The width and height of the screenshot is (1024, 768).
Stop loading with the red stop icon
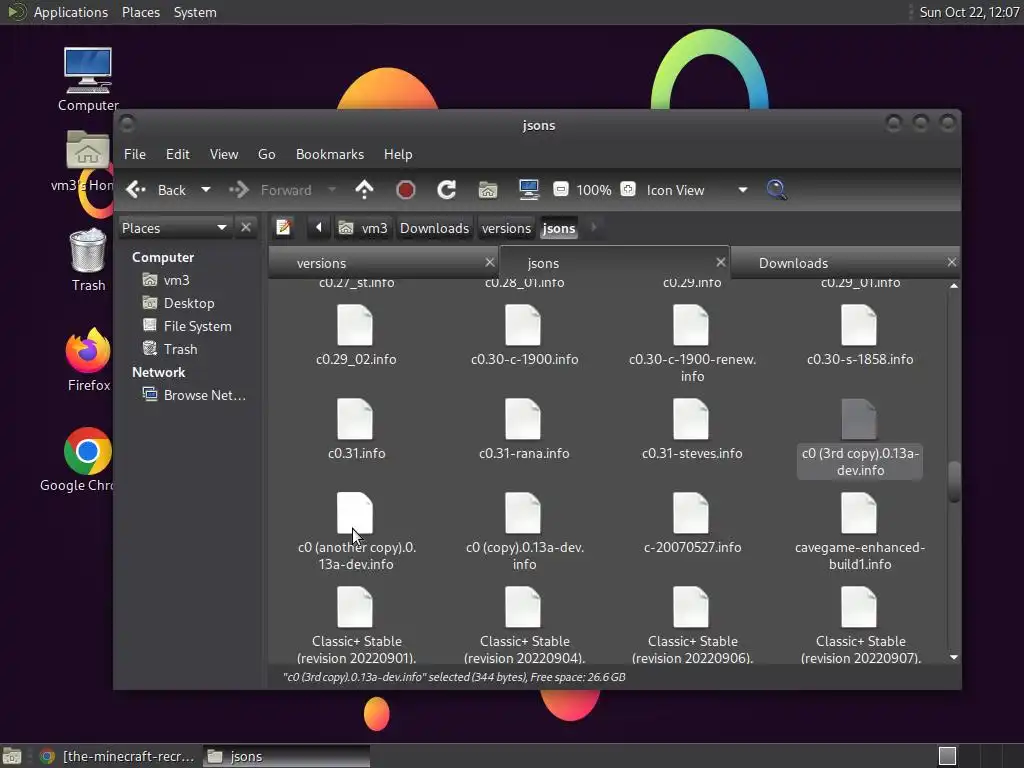406,190
